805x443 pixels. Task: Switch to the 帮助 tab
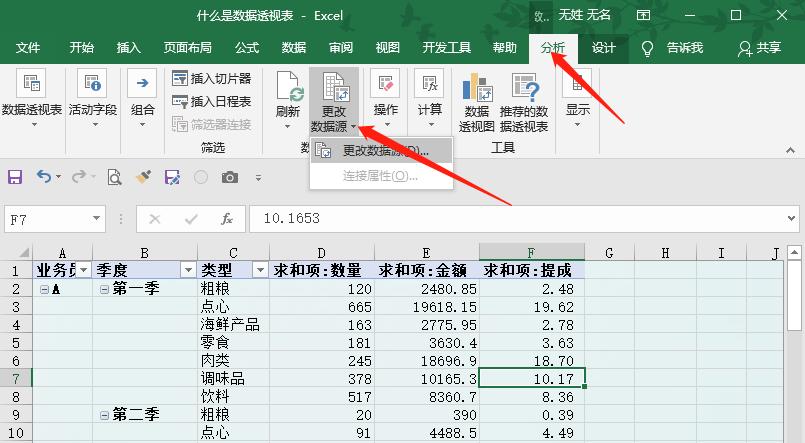(505, 48)
